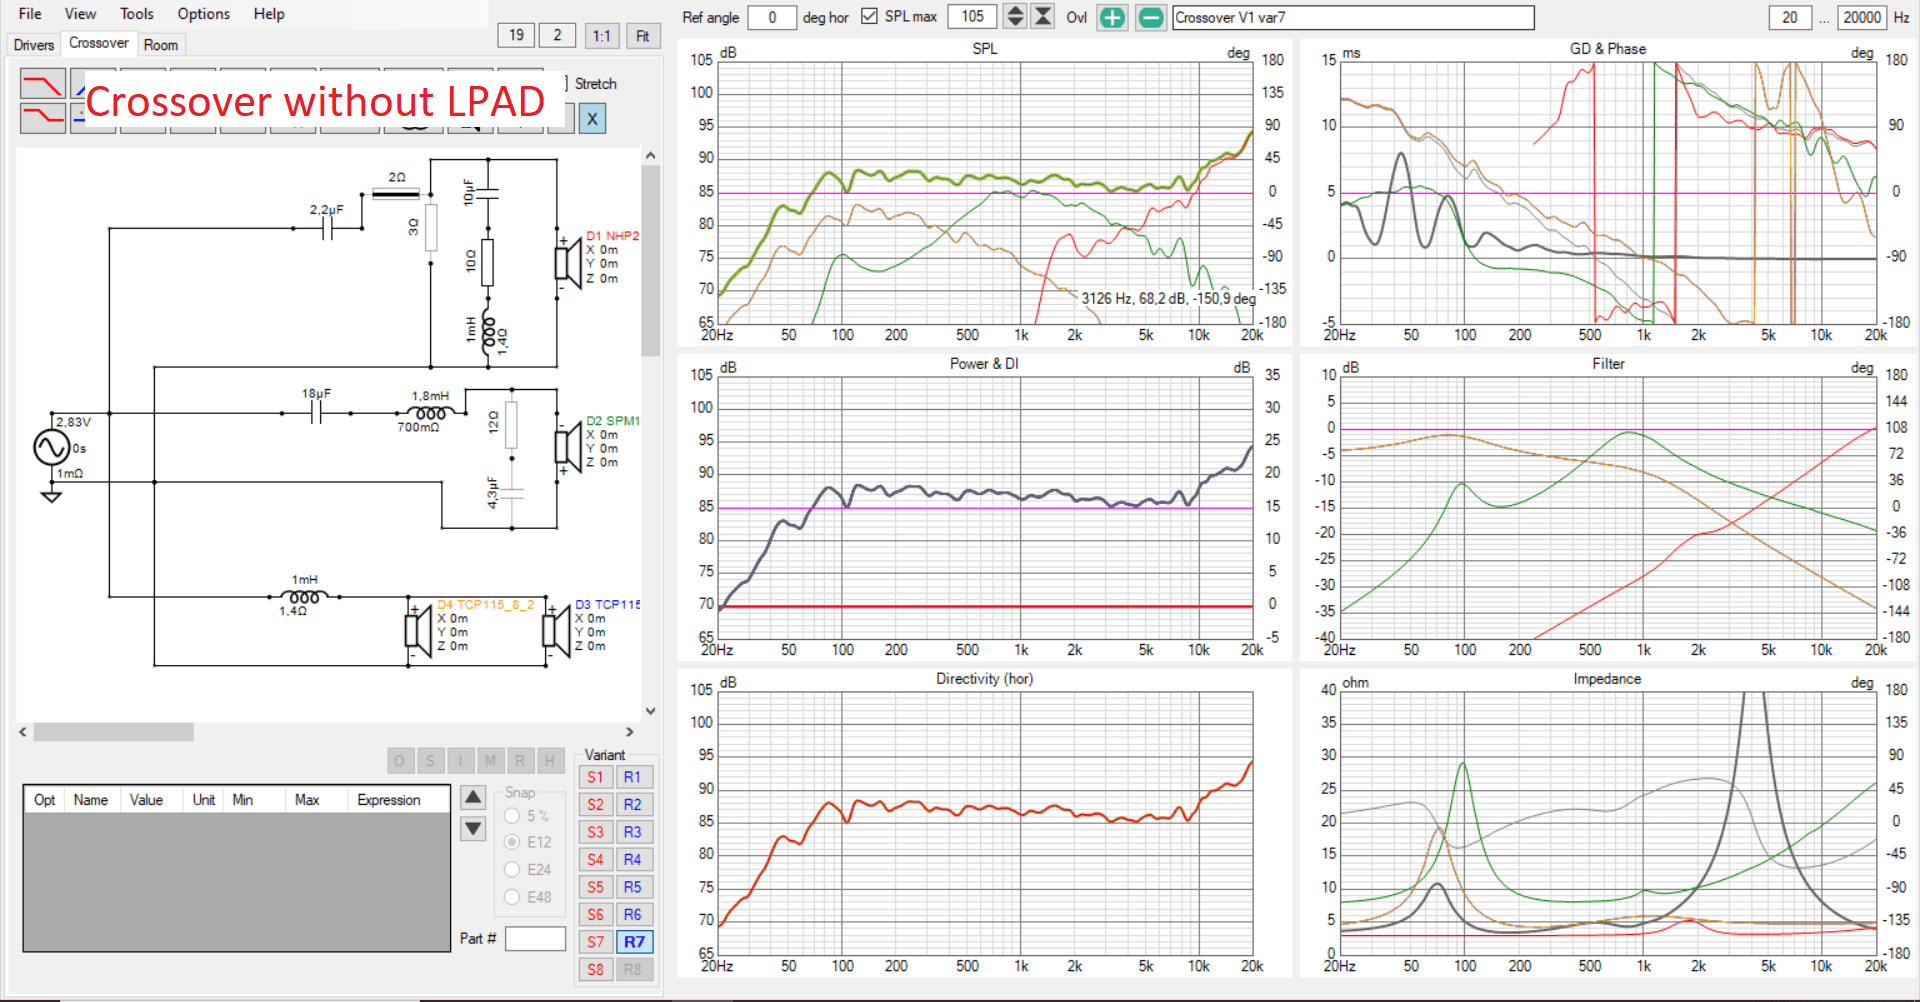Viewport: 1920px width, 1002px height.
Task: Save variant with S8 button
Action: (x=595, y=969)
